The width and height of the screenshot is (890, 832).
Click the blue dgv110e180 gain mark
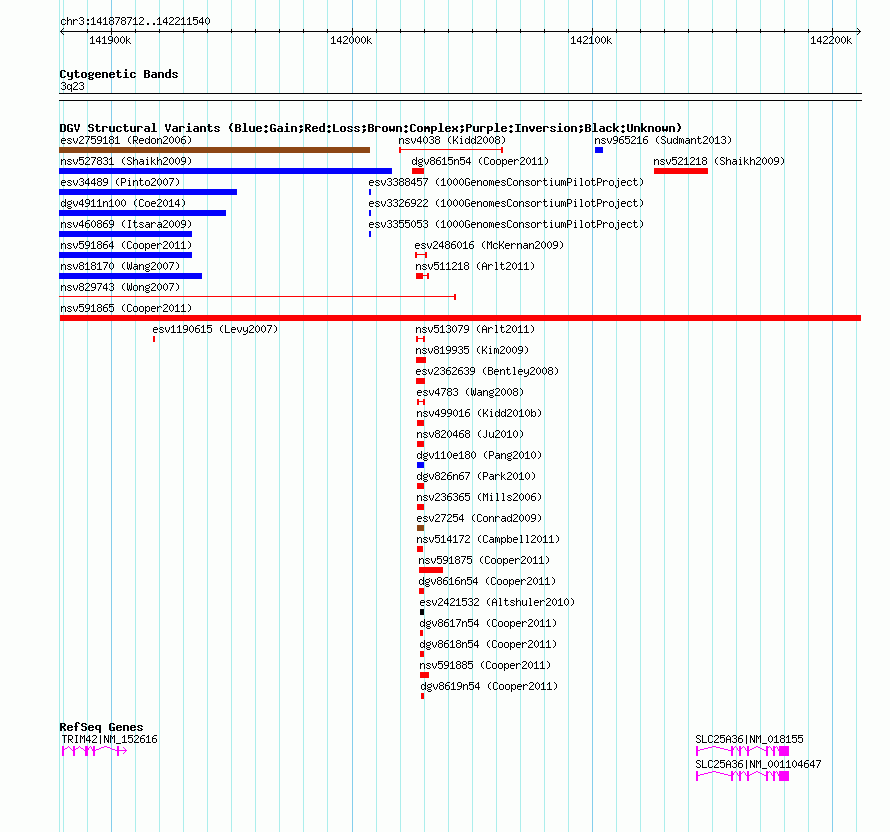(x=421, y=465)
